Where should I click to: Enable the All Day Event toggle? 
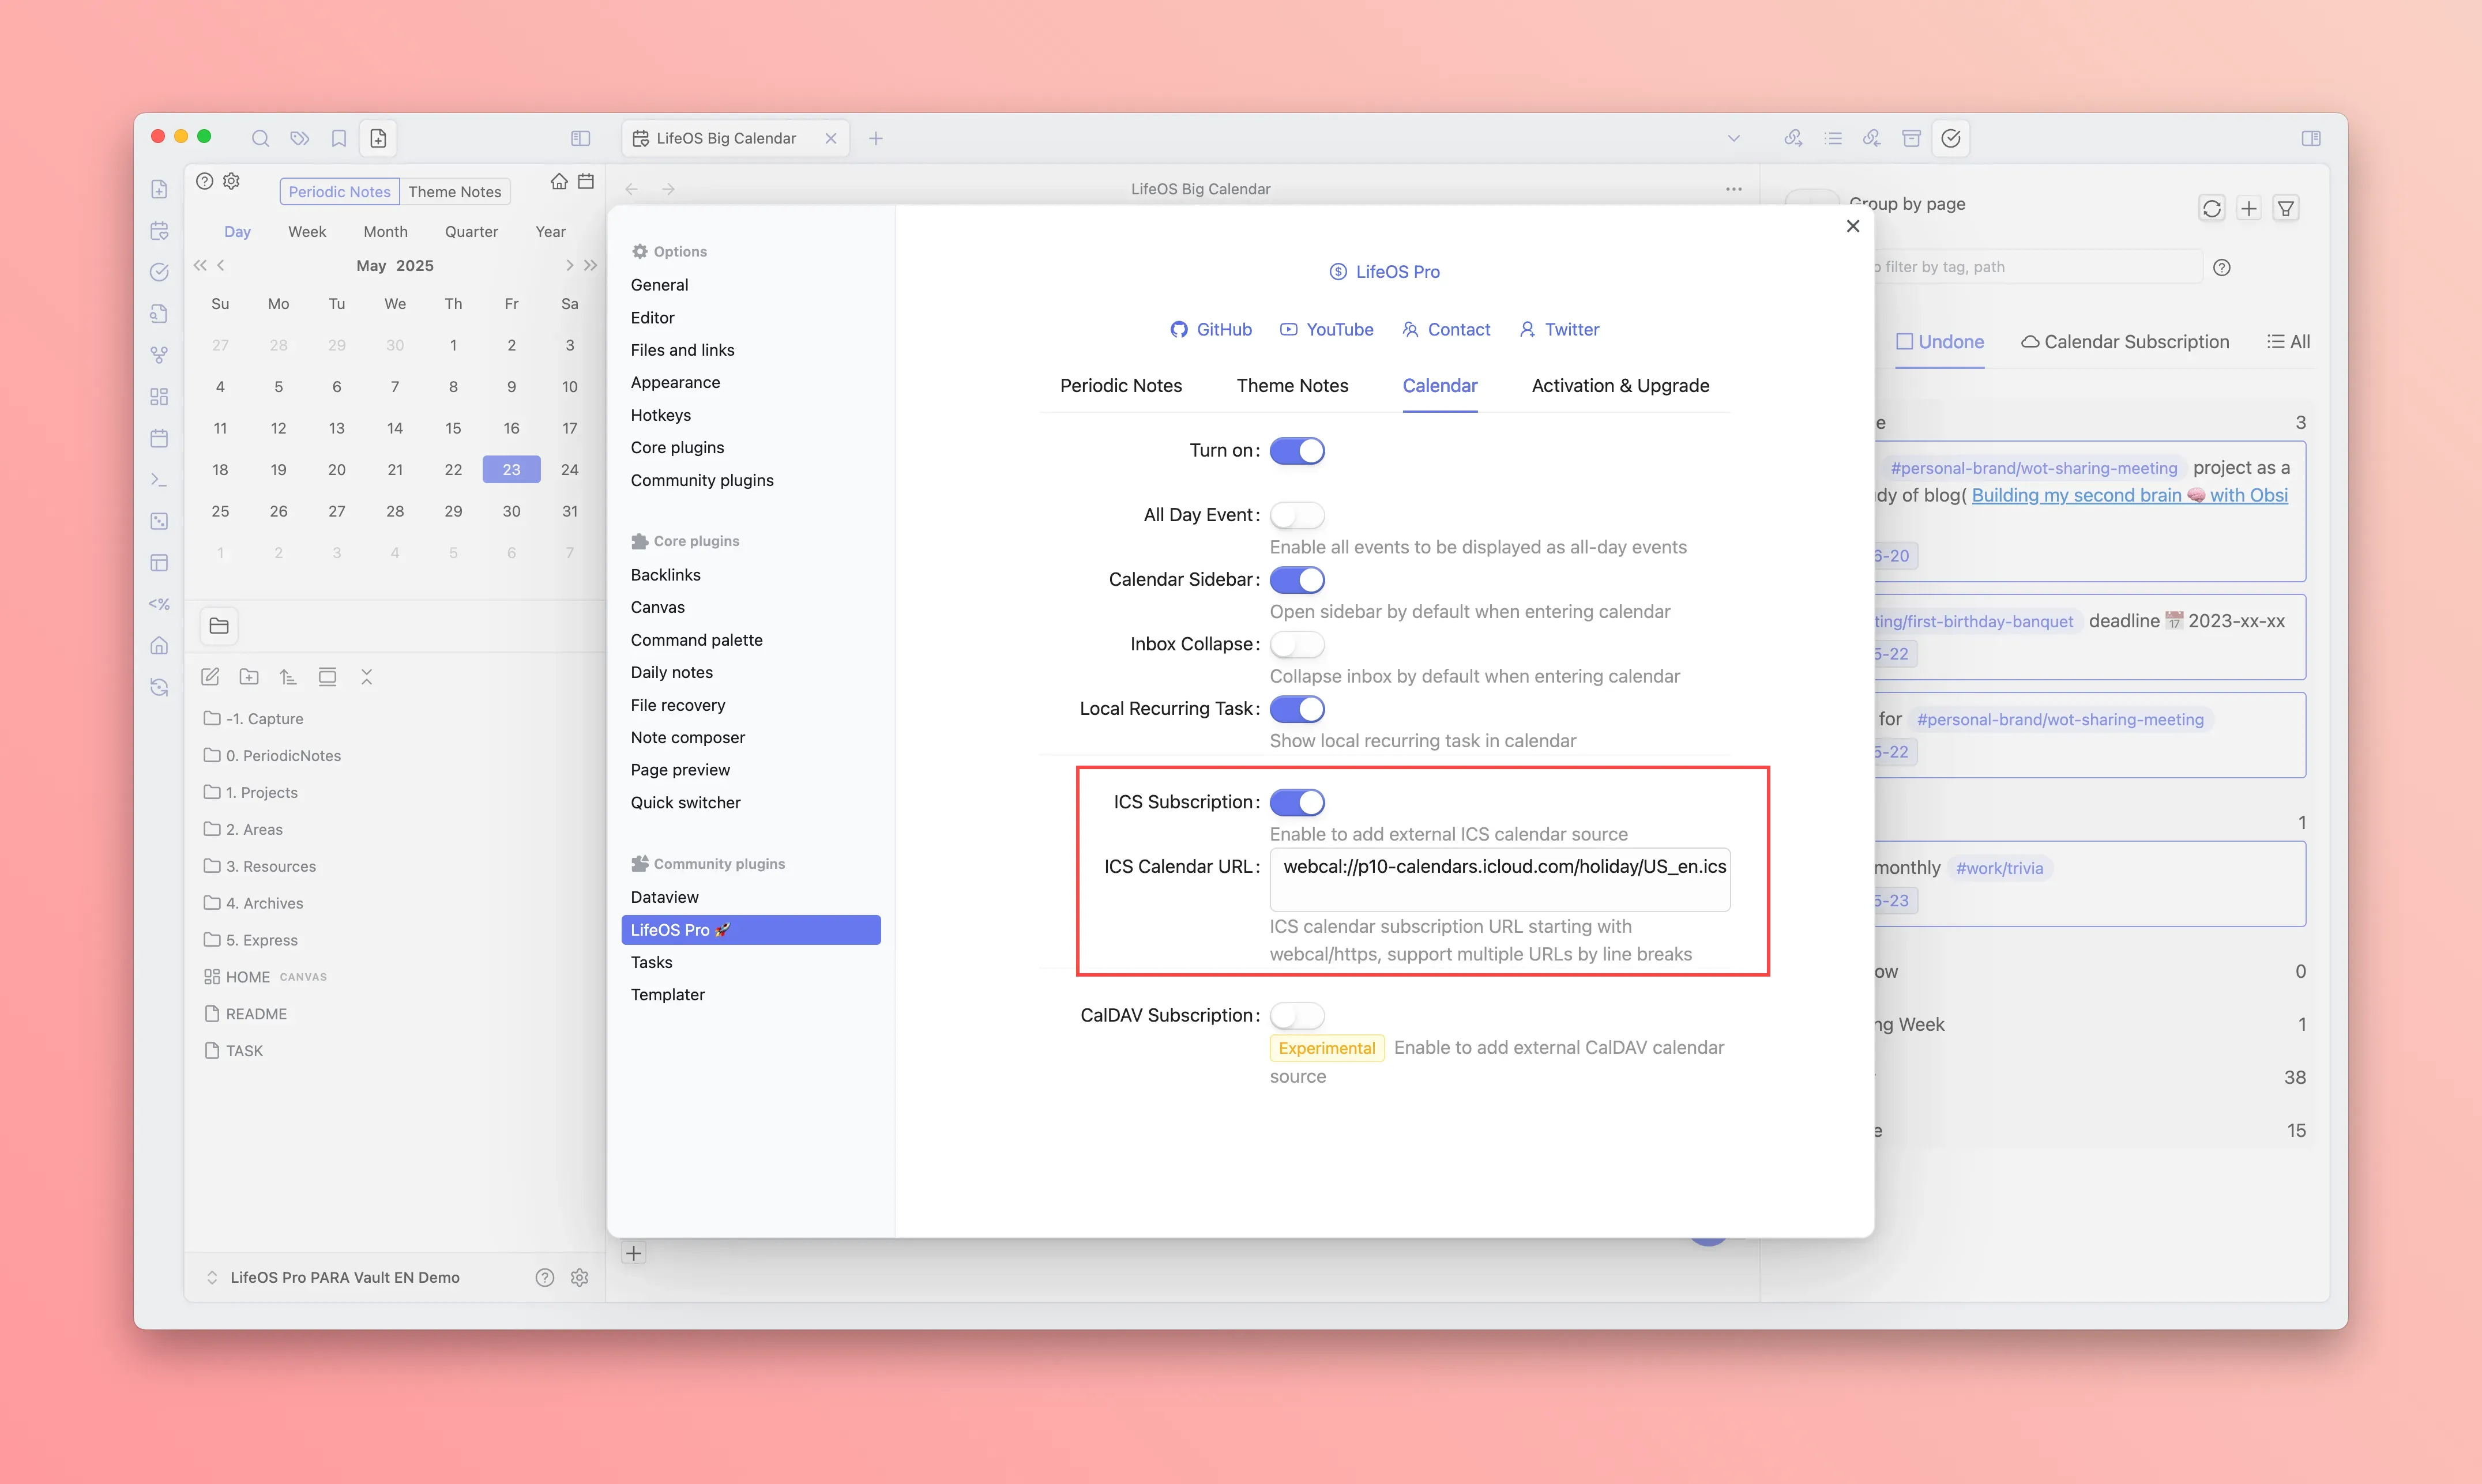(x=1297, y=515)
